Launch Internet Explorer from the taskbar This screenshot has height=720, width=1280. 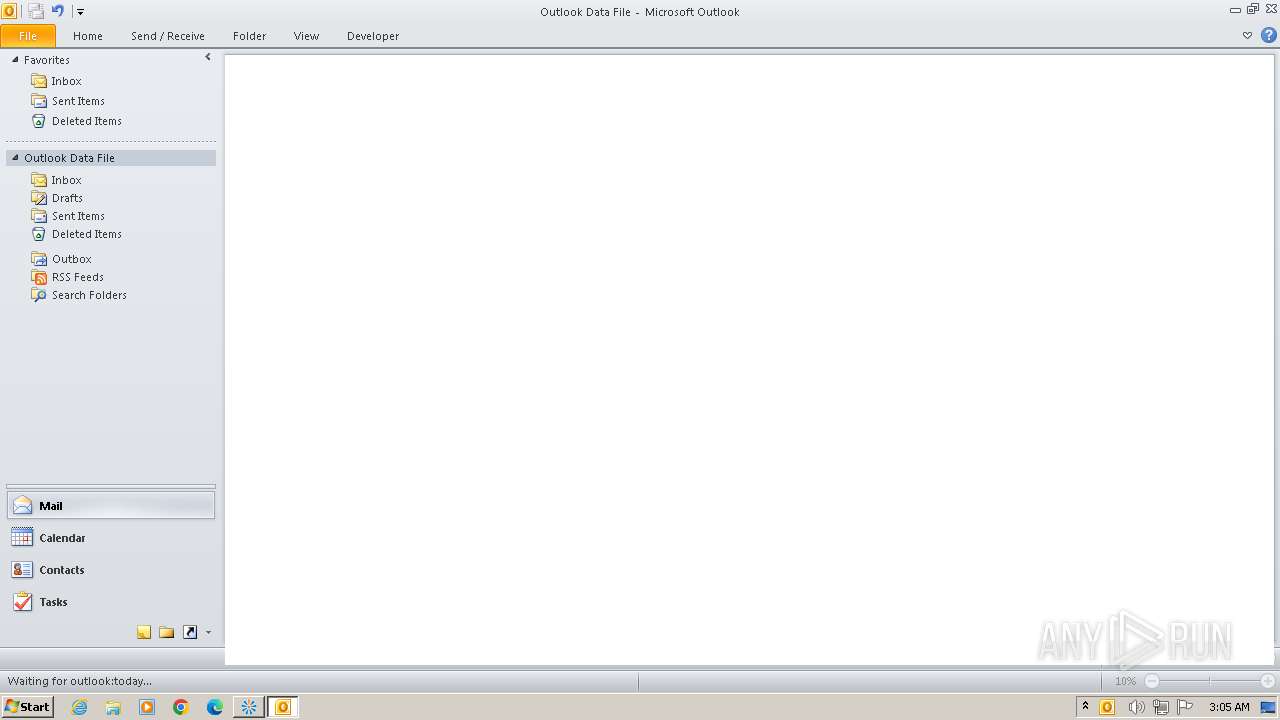pyautogui.click(x=79, y=707)
